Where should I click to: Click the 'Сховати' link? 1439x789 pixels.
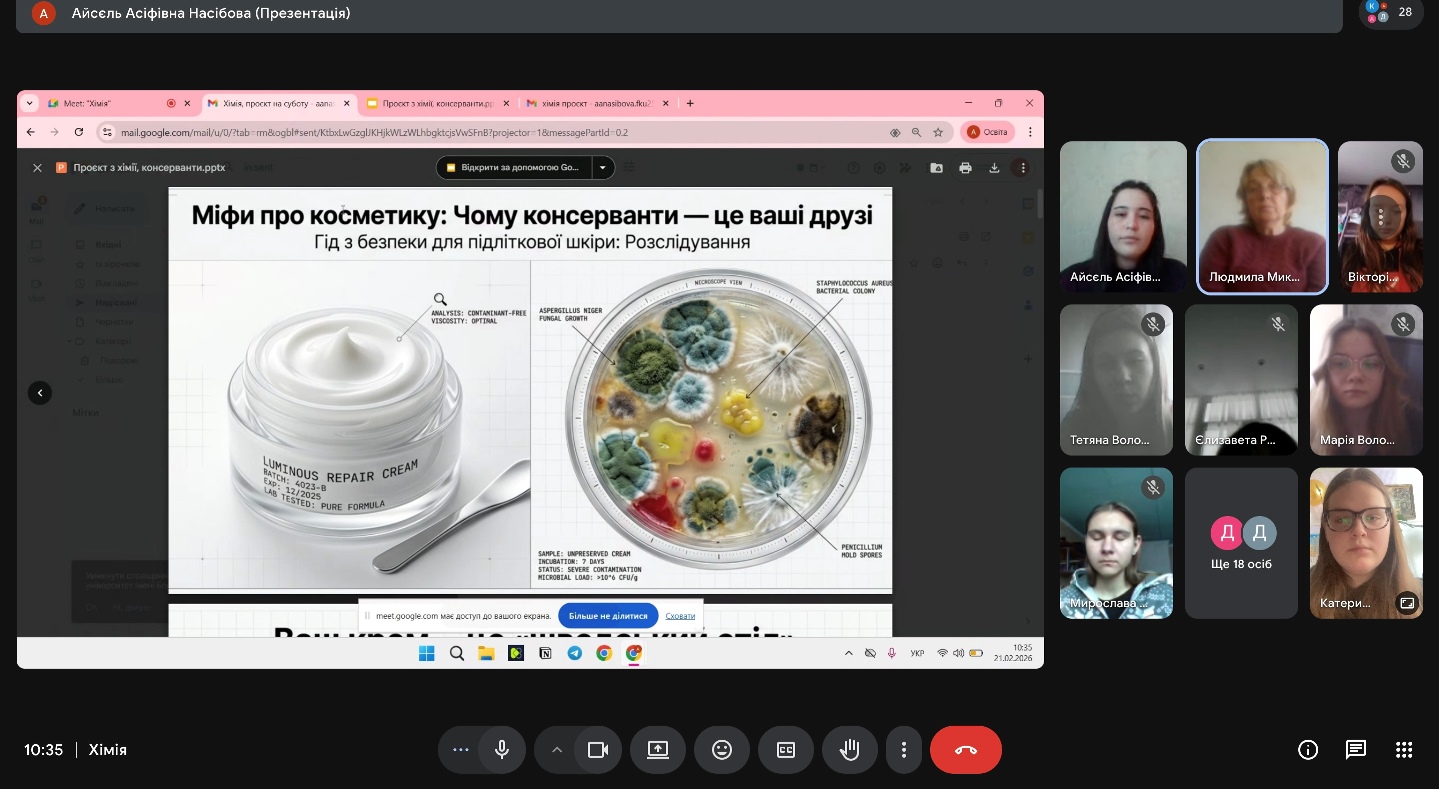[x=680, y=616]
